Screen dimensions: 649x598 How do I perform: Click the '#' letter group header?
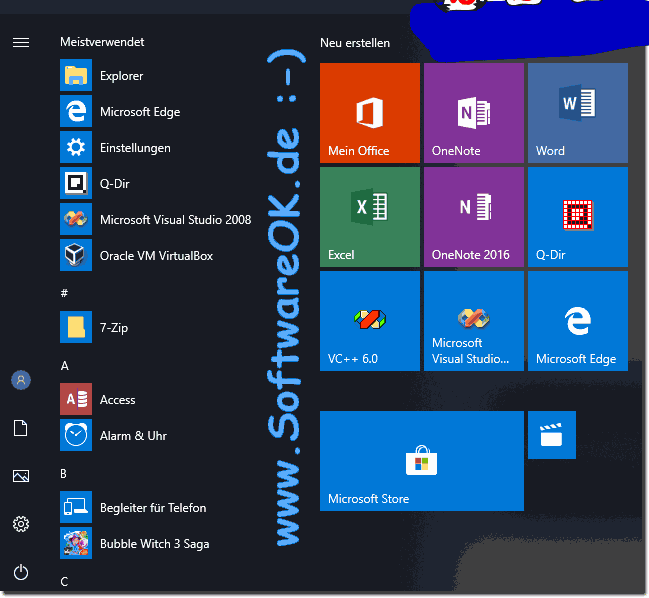[x=64, y=293]
